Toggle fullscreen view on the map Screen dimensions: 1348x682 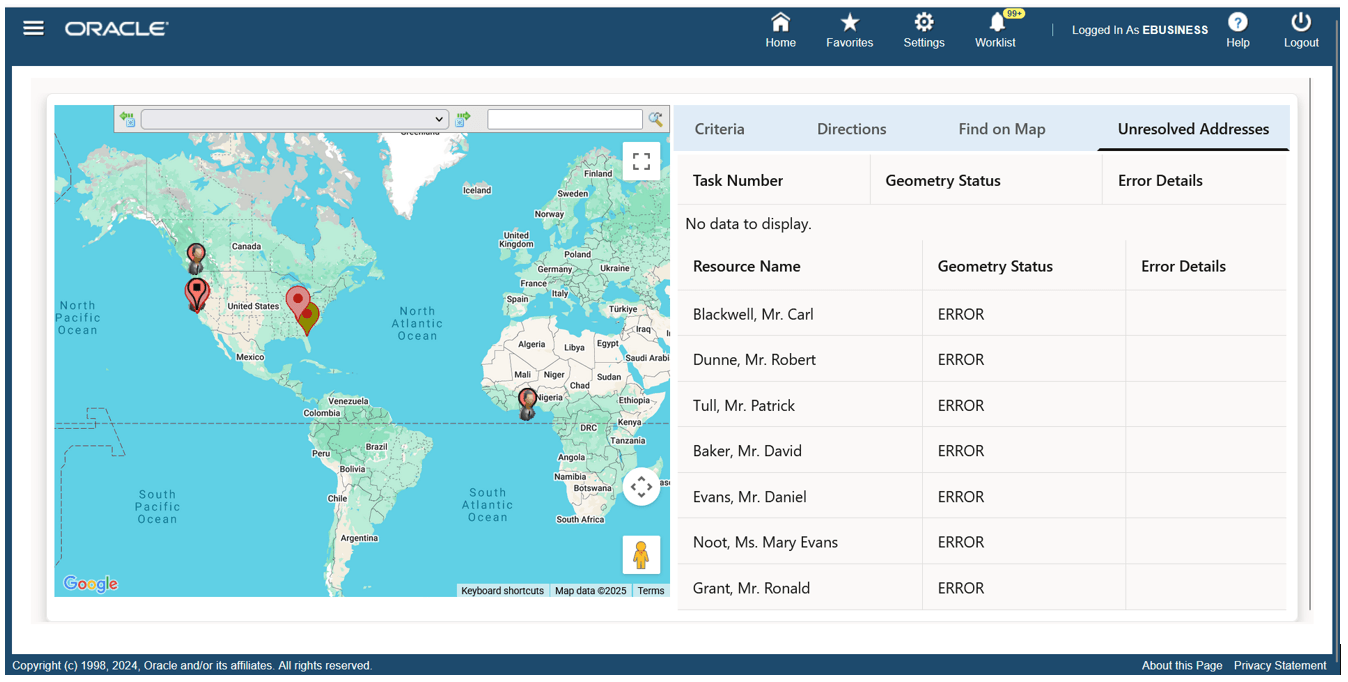[641, 160]
